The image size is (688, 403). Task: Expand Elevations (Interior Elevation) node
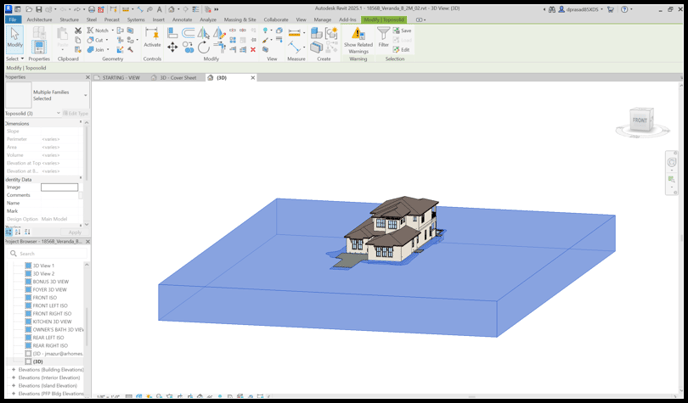tap(13, 378)
